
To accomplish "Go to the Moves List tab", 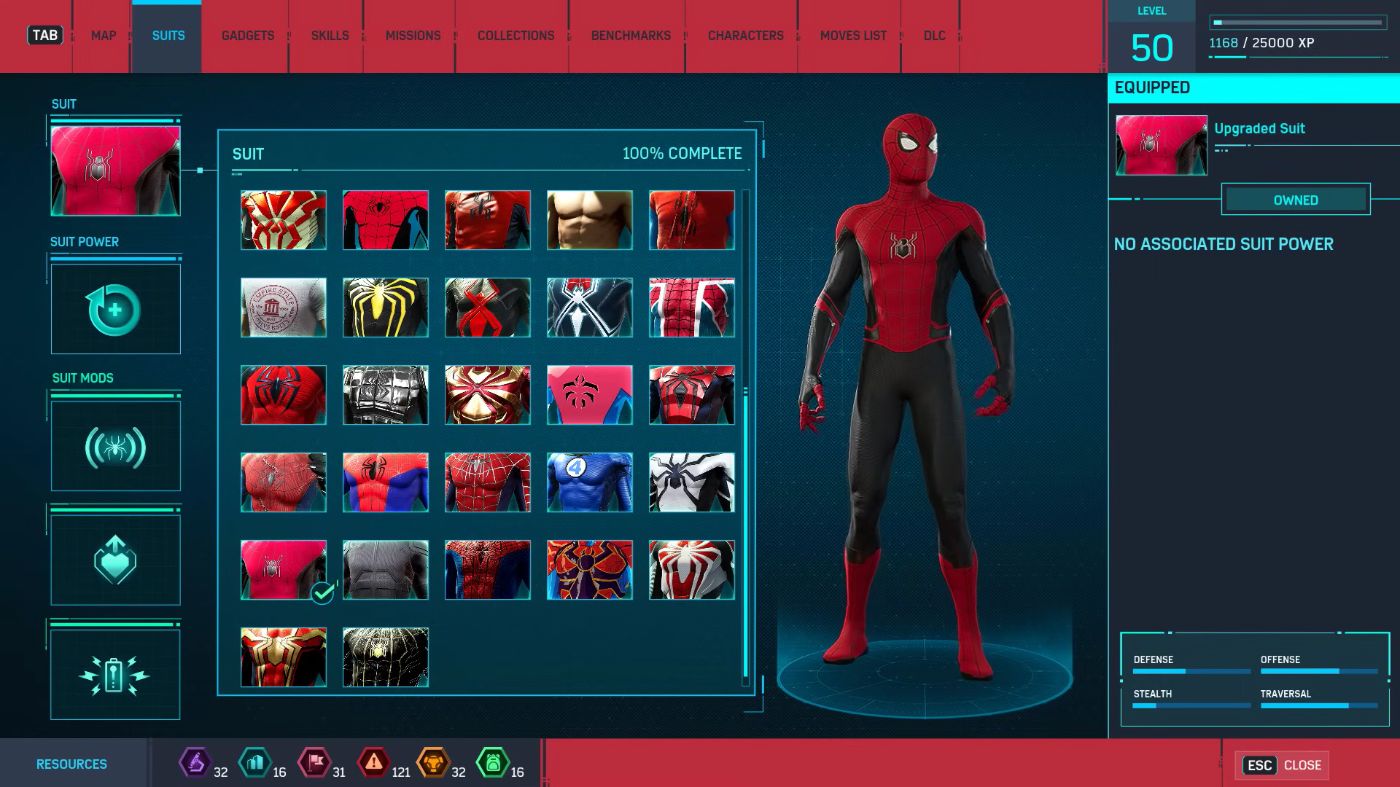I will pyautogui.click(x=853, y=35).
